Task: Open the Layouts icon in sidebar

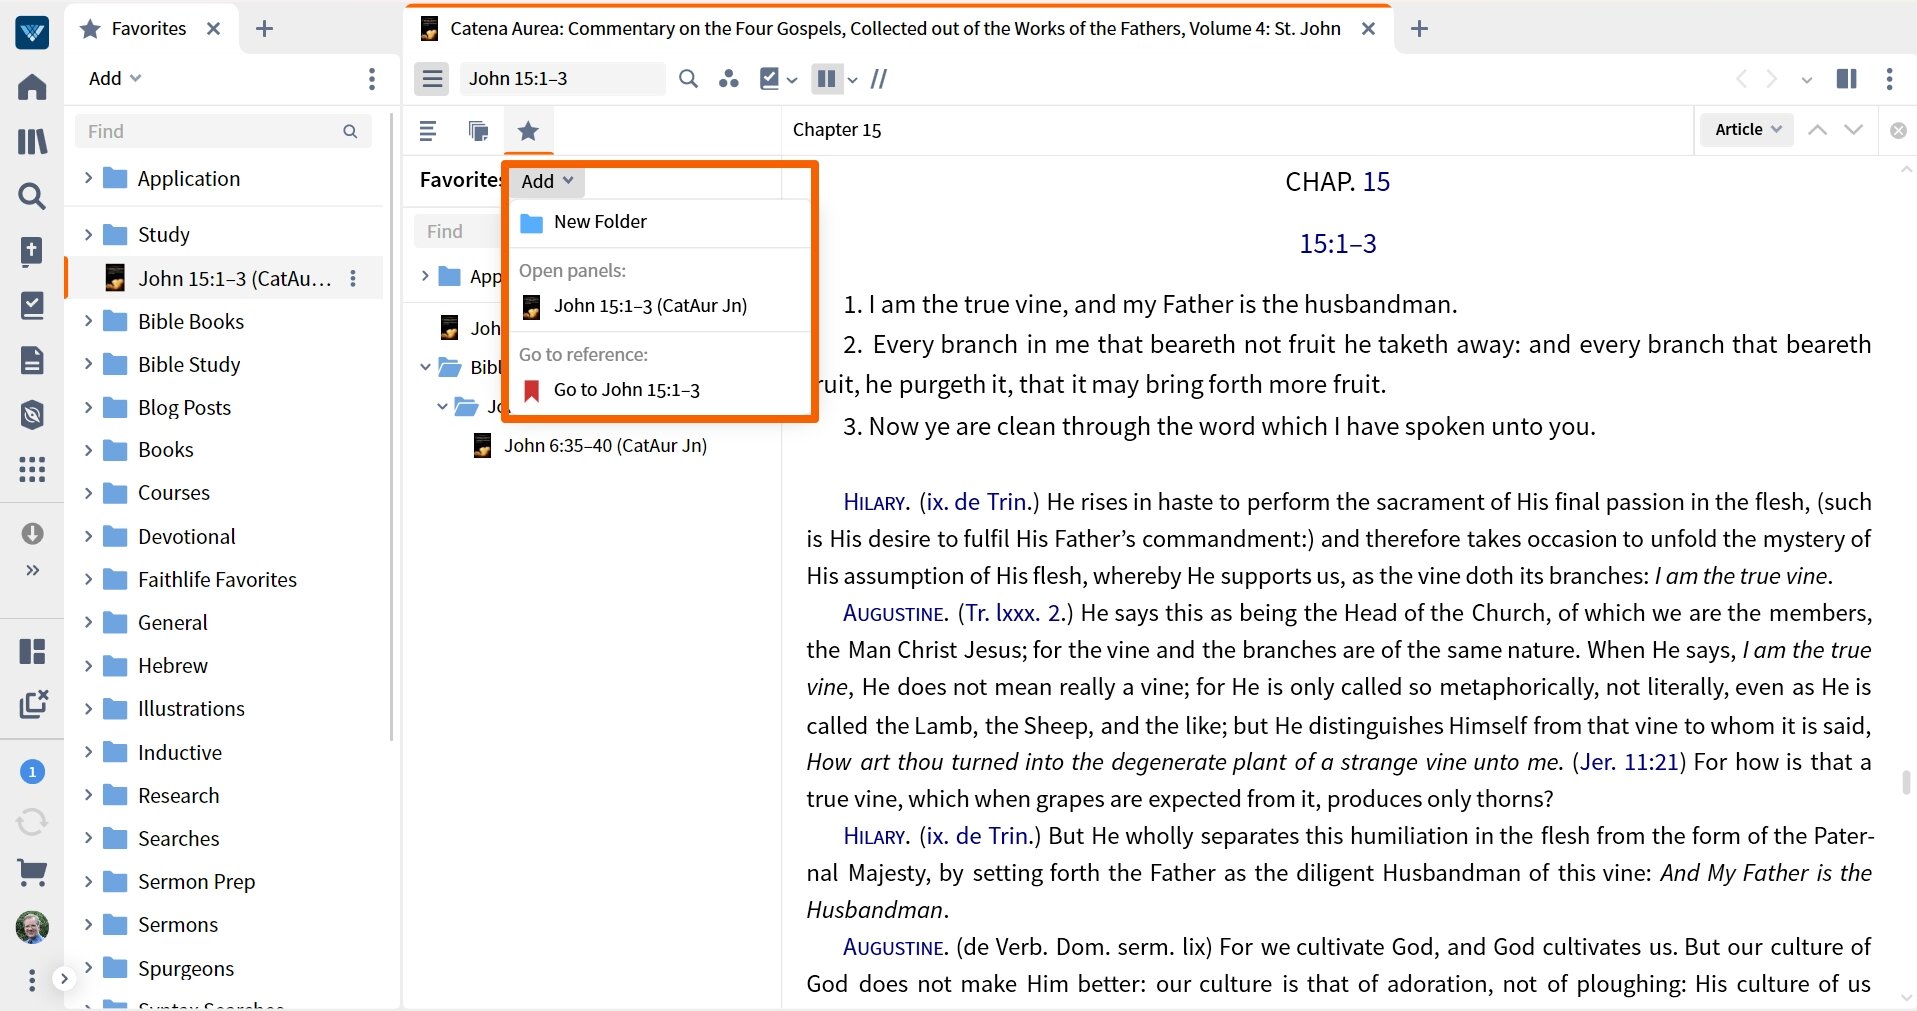Action: (x=32, y=651)
